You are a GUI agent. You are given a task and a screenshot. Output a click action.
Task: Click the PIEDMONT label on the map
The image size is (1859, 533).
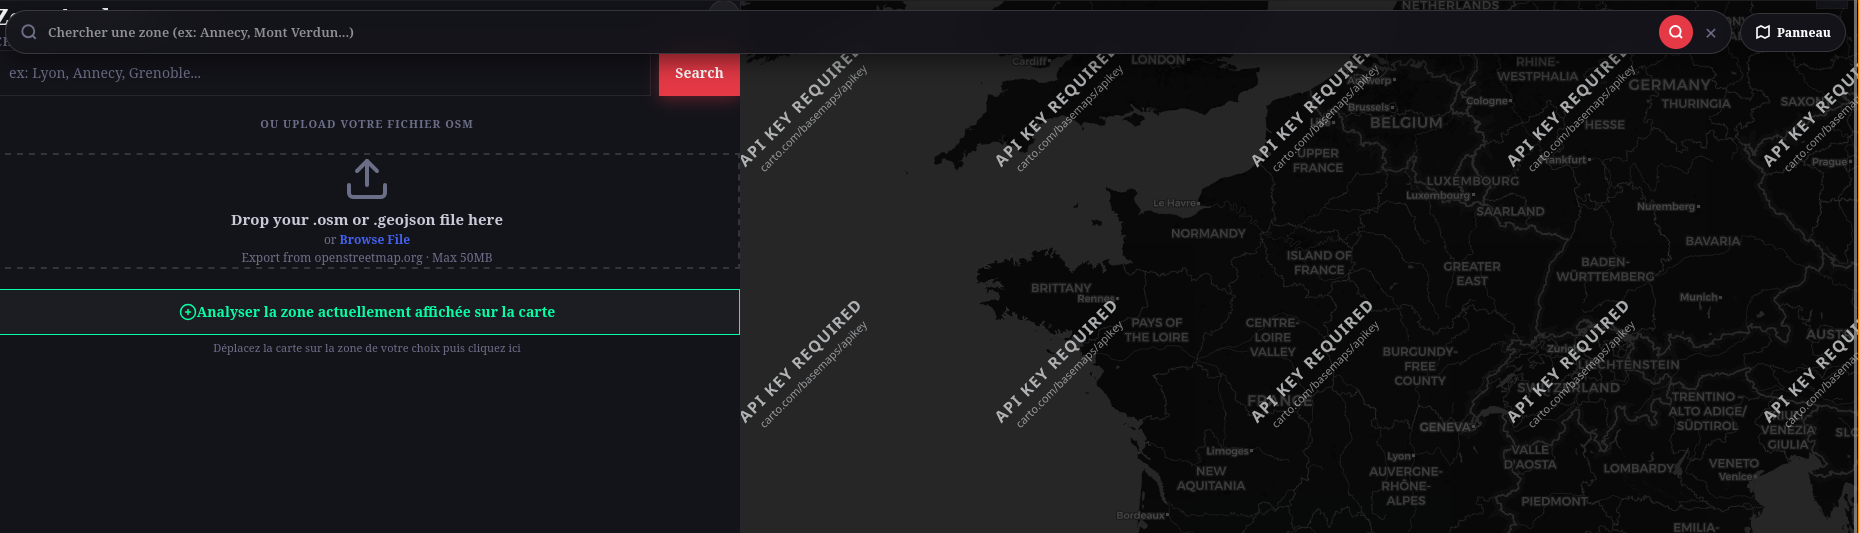(1555, 501)
